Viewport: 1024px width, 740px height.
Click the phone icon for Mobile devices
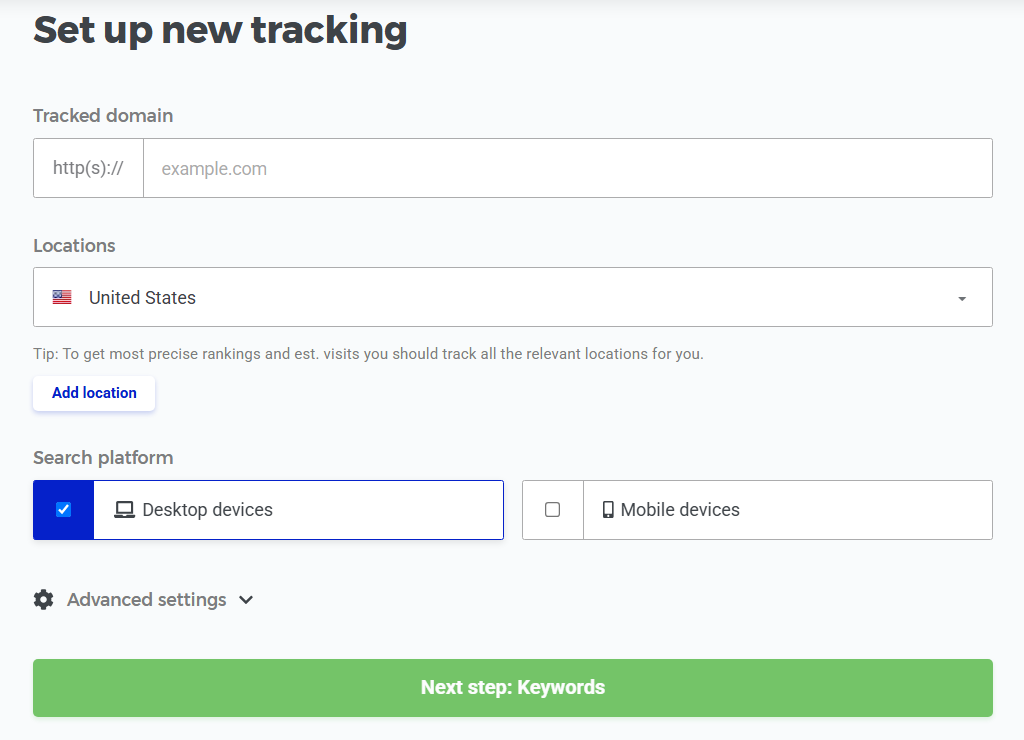pyautogui.click(x=608, y=509)
